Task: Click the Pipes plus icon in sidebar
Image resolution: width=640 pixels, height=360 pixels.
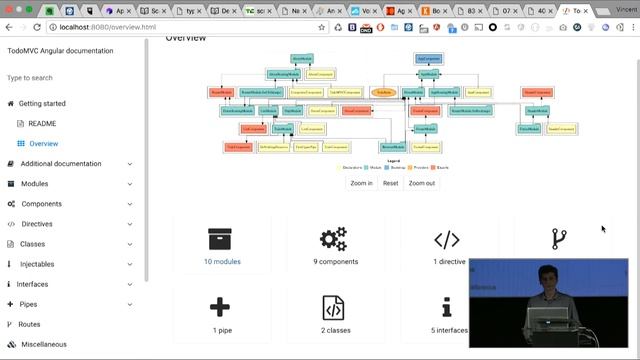Action: [10, 304]
